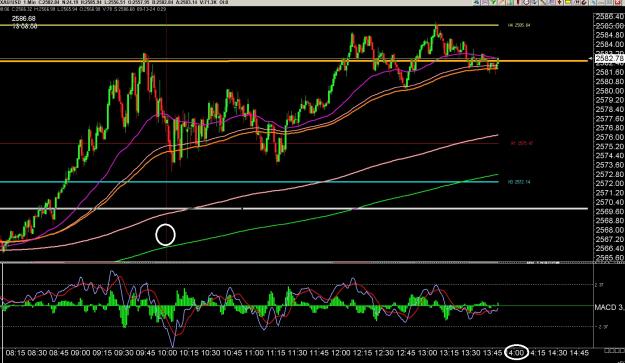
Task: Select the current price marker 2582.78
Action: [609, 59]
